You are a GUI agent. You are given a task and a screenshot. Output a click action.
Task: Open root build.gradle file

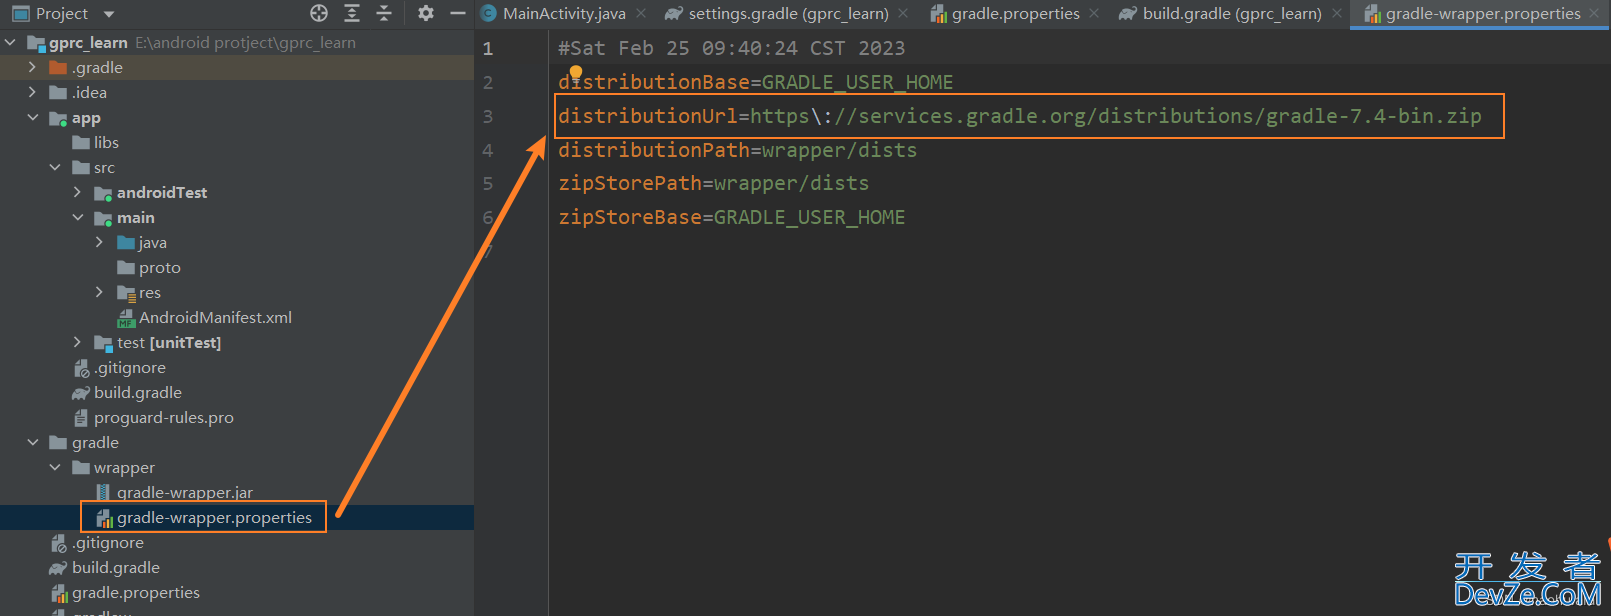[116, 568]
